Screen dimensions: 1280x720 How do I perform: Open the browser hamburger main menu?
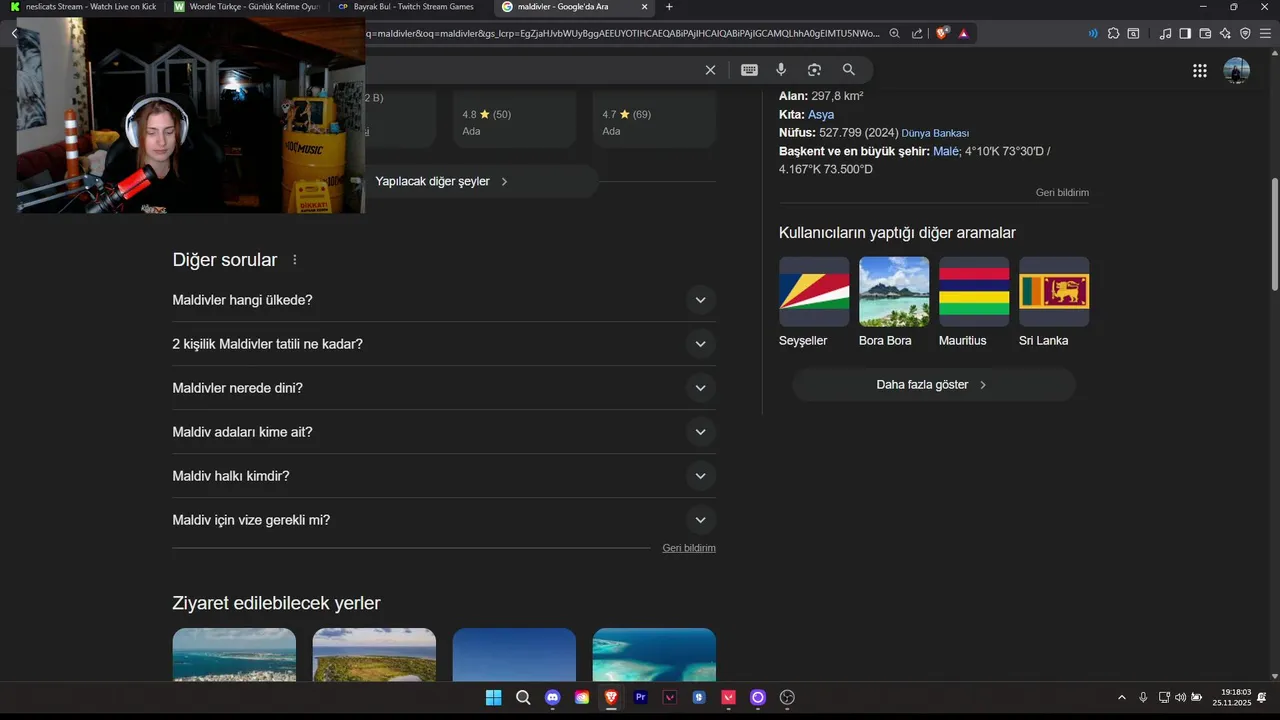pyautogui.click(x=1265, y=33)
